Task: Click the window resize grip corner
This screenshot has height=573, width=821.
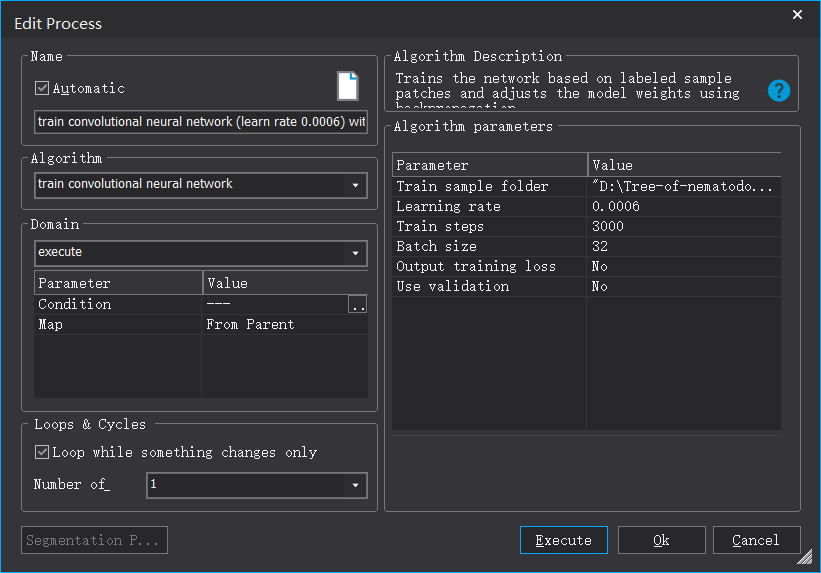Action: pos(805,560)
